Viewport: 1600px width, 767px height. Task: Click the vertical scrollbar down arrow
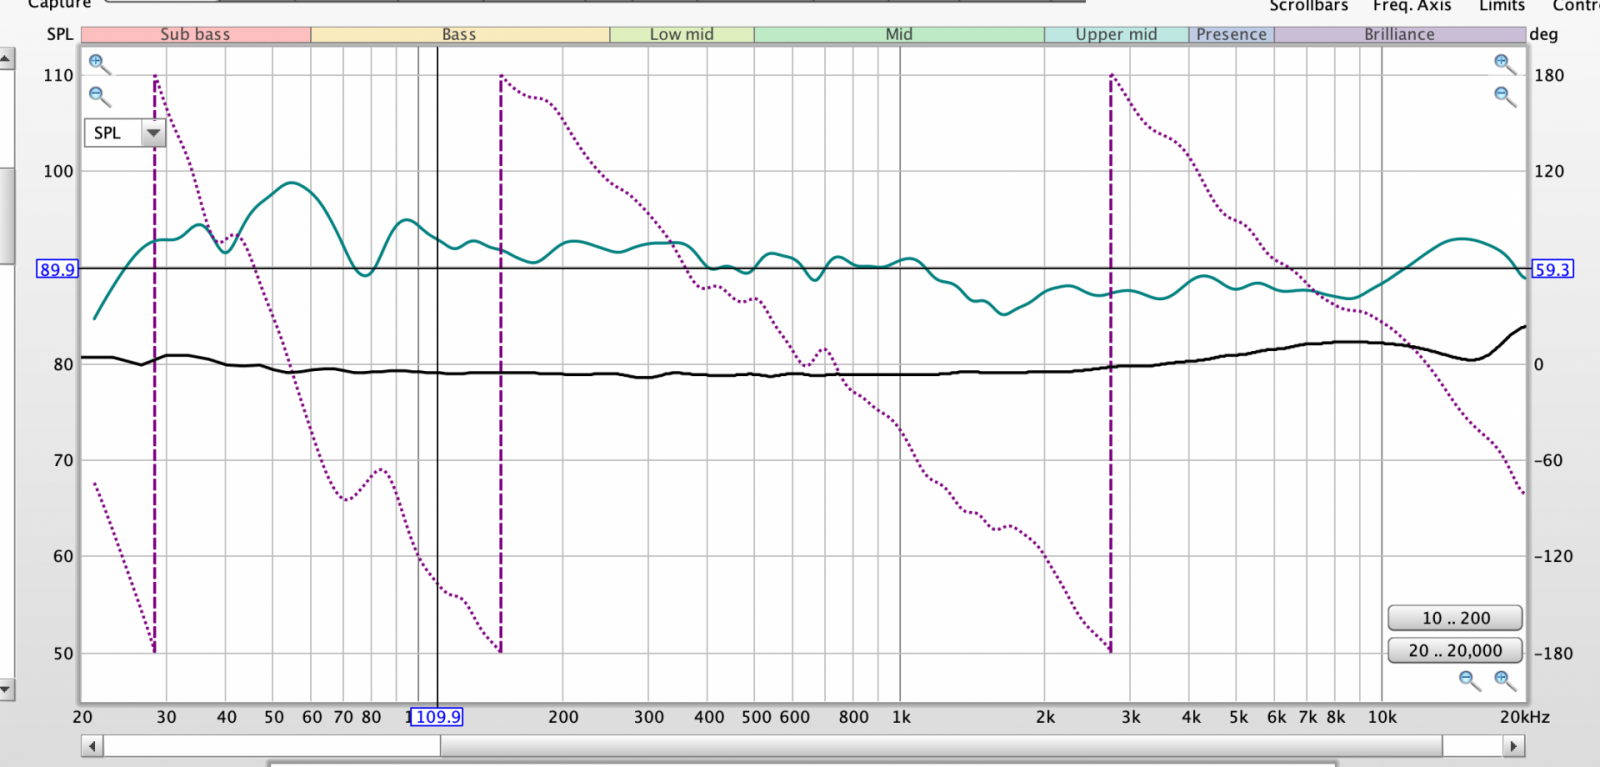click(6, 689)
